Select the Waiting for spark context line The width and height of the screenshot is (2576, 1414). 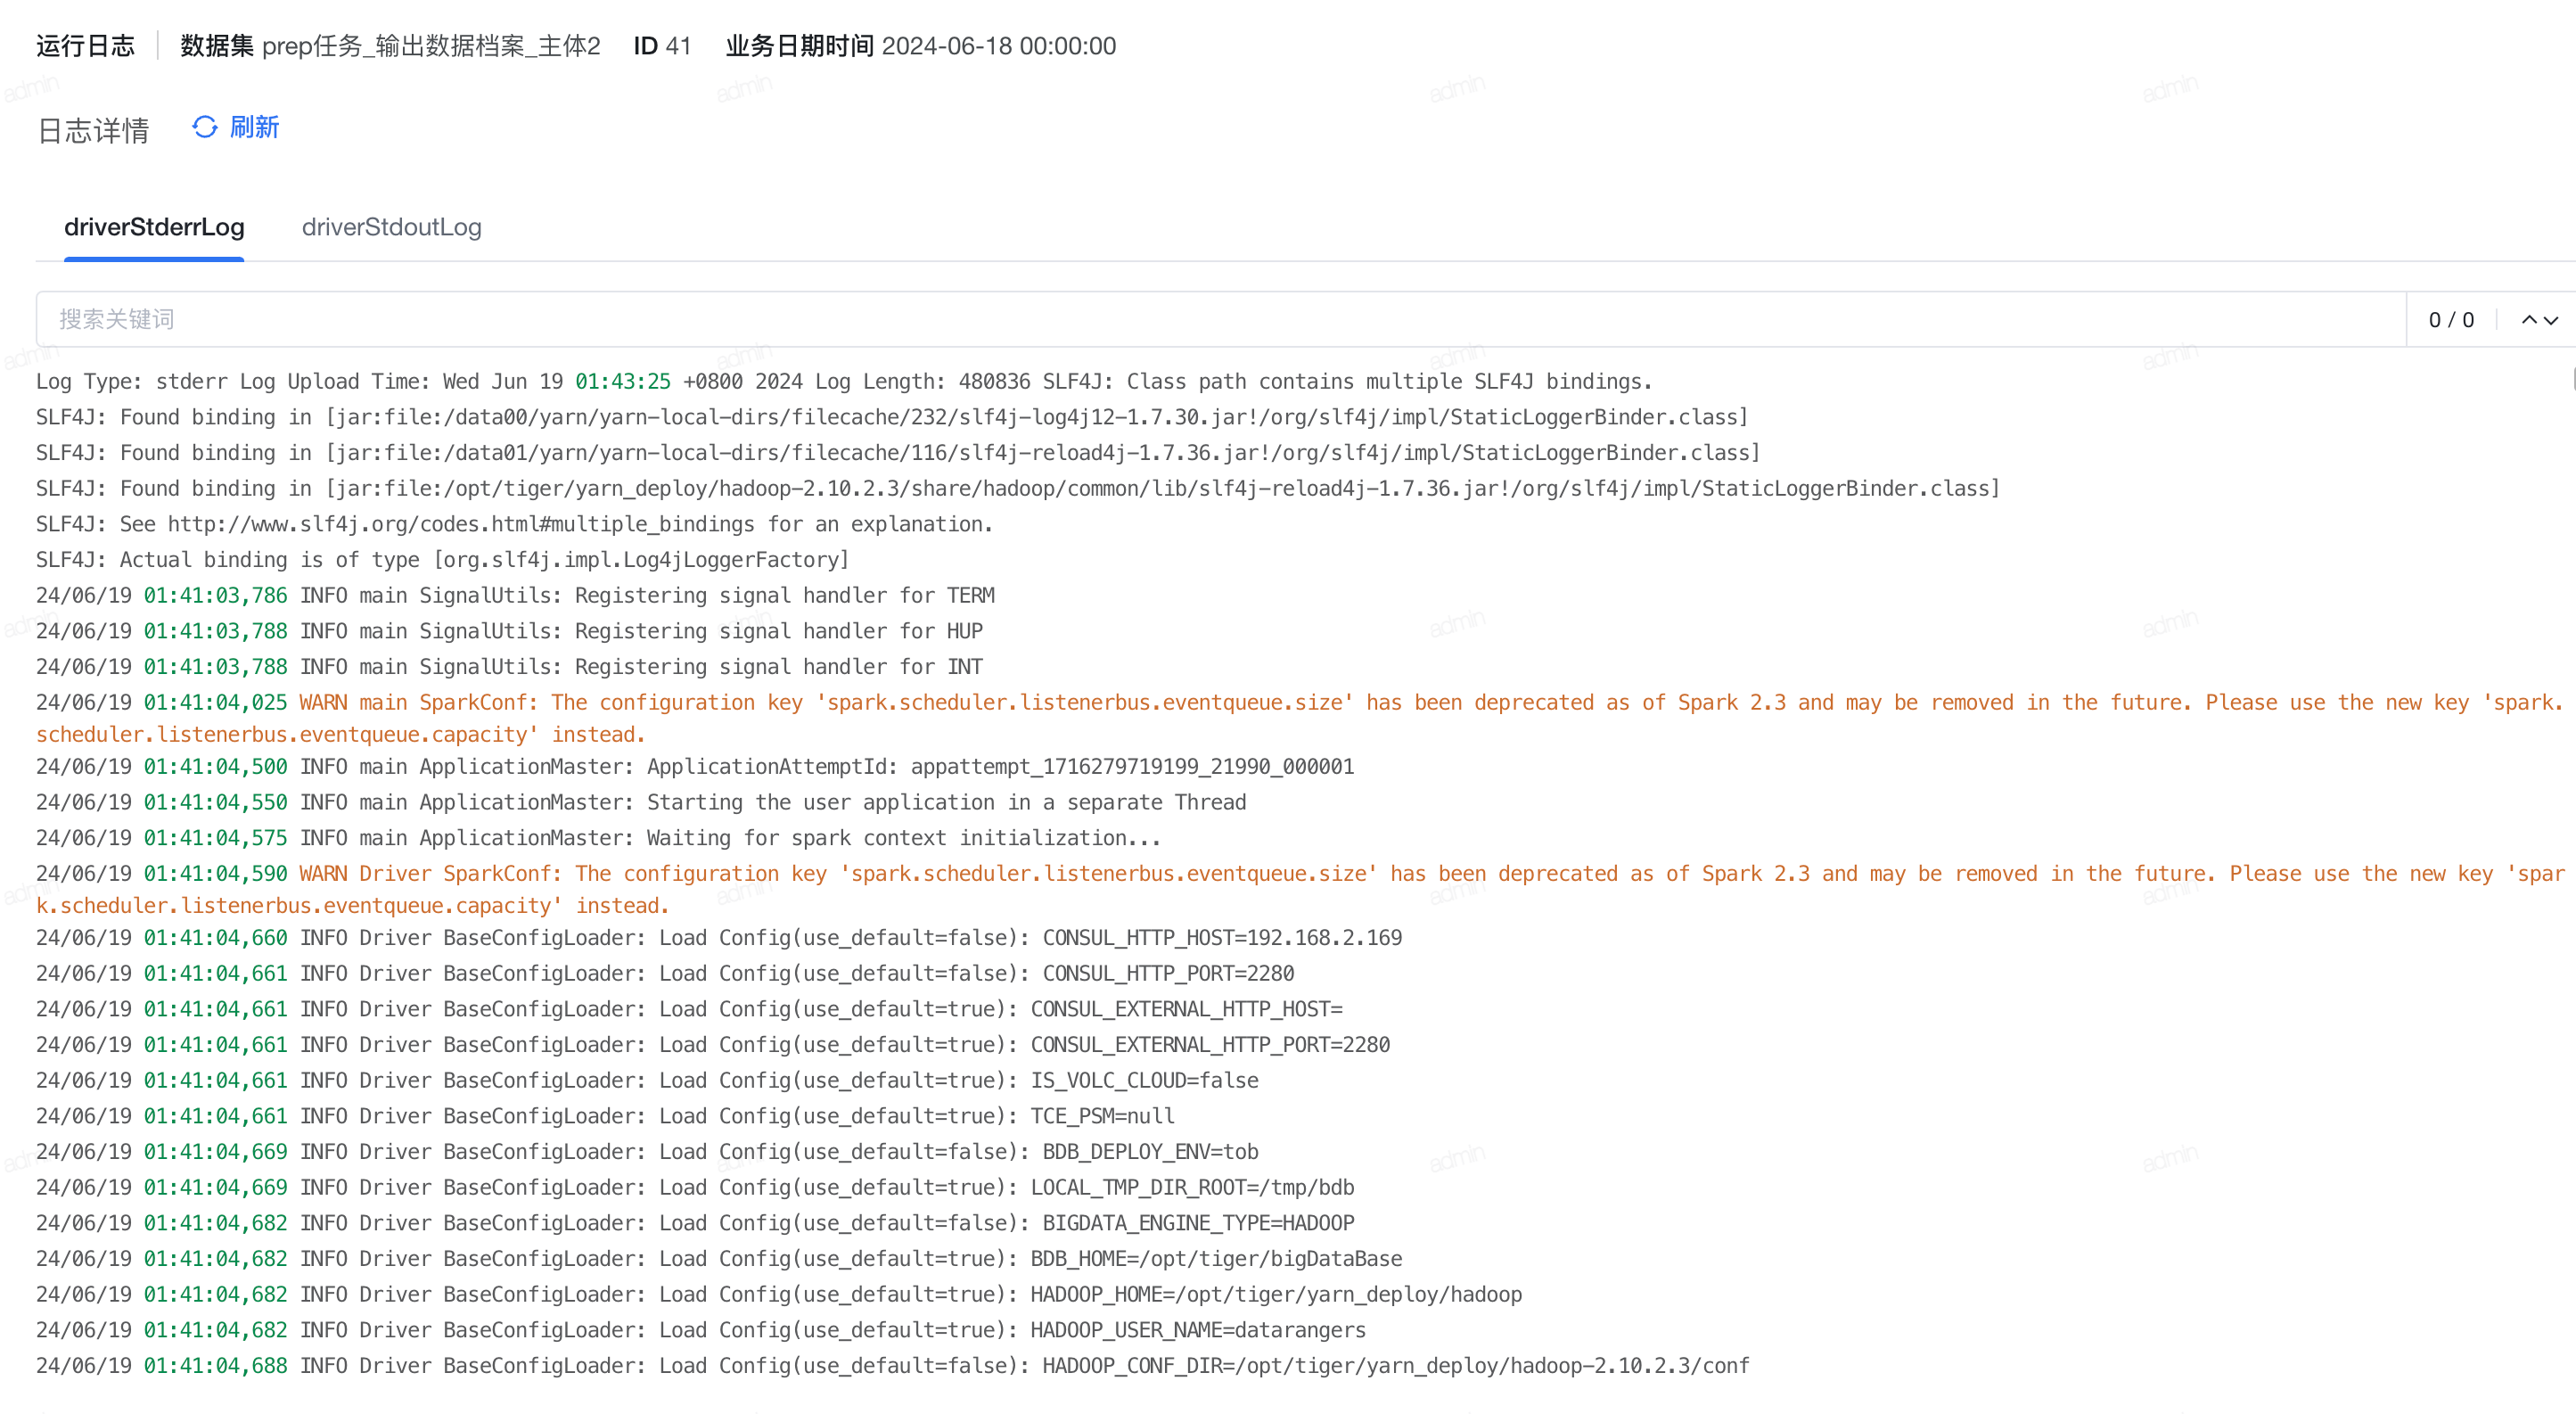tap(598, 838)
